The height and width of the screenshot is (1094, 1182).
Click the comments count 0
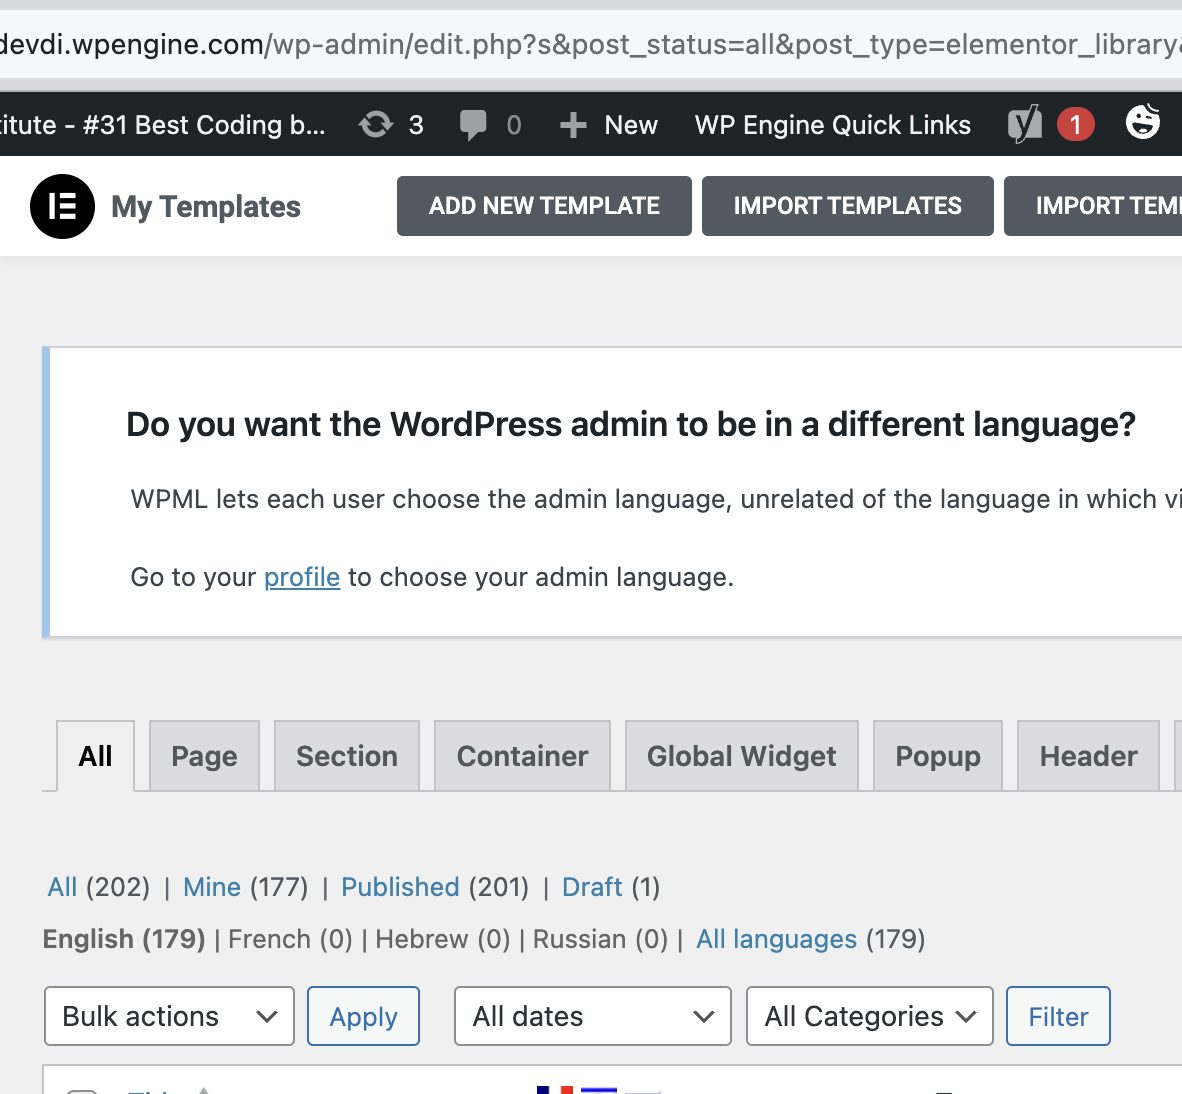[513, 124]
